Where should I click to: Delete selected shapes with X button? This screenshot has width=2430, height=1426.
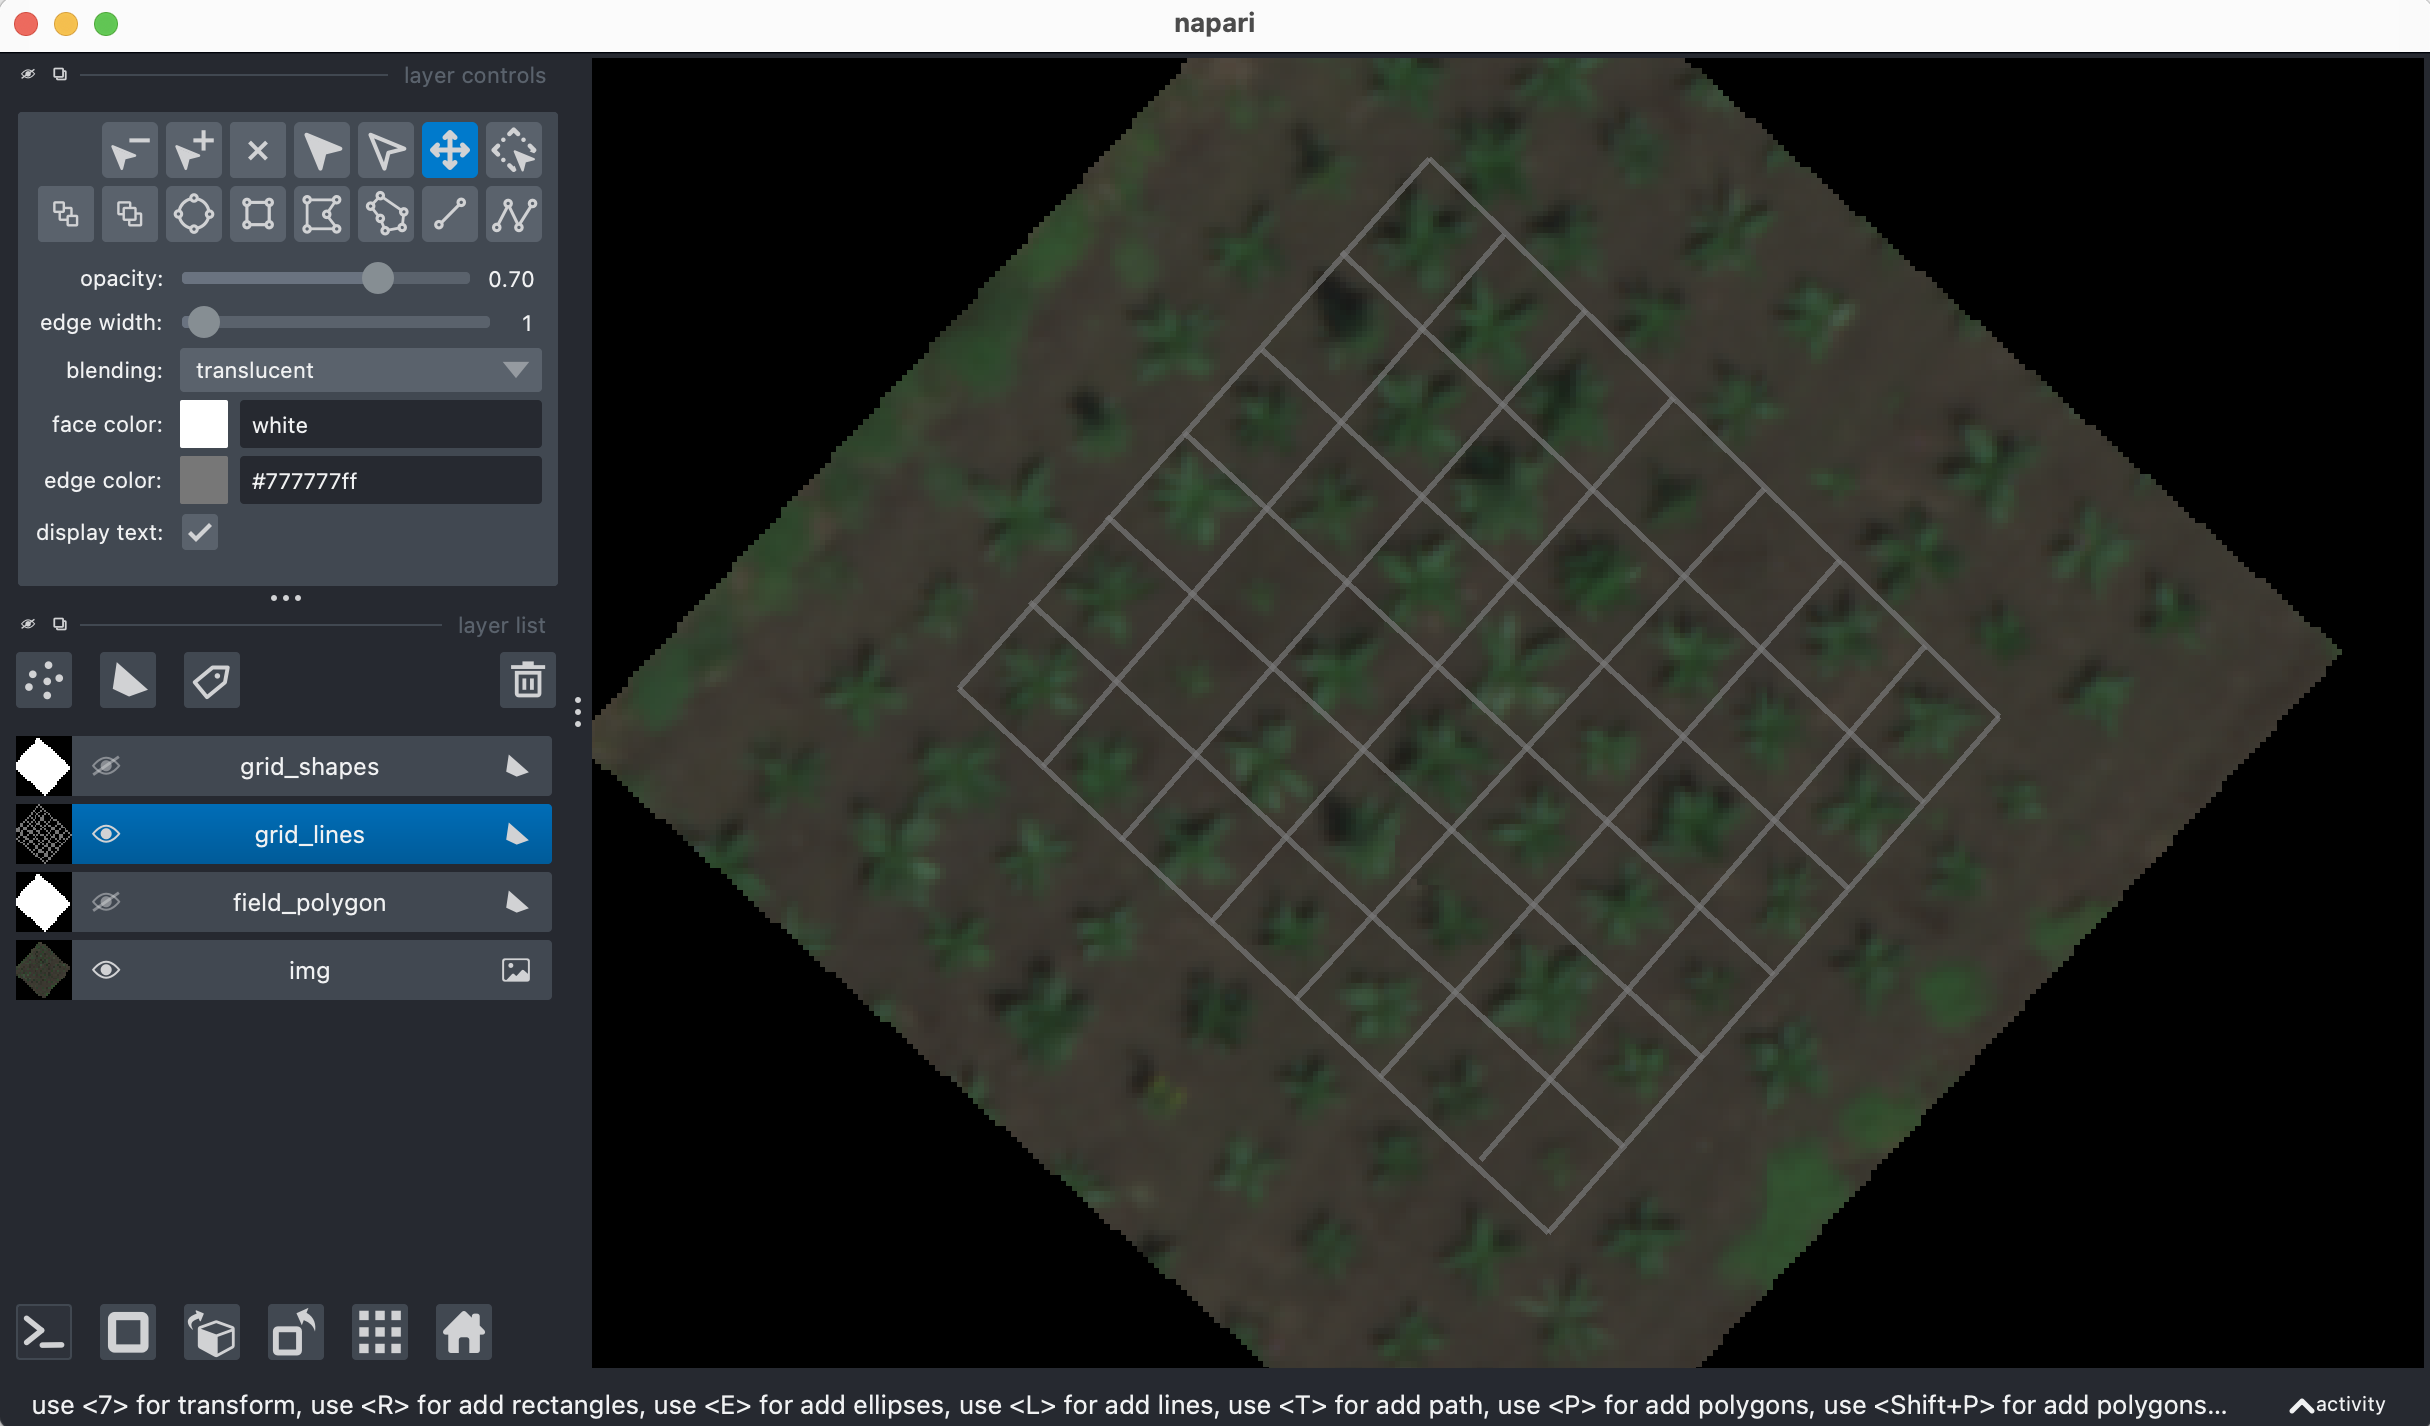click(x=257, y=151)
